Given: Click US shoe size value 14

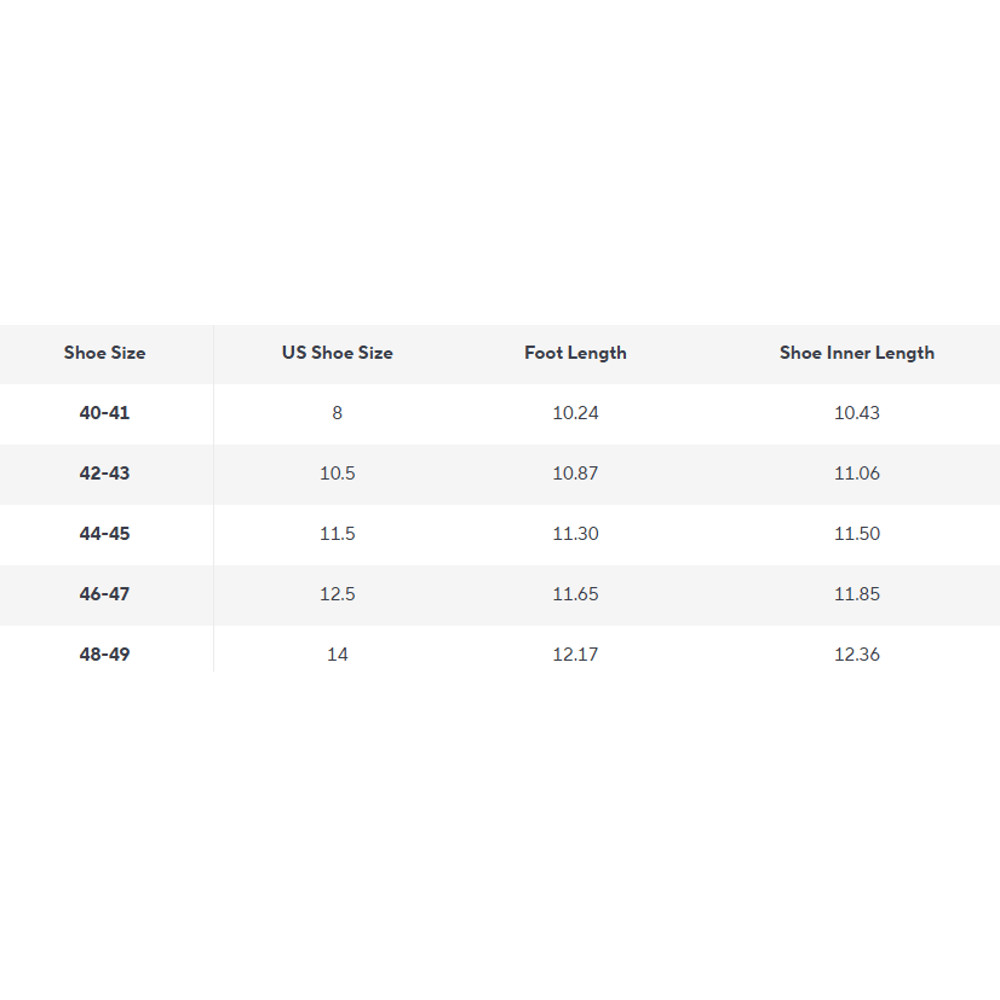Looking at the screenshot, I should (x=337, y=654).
